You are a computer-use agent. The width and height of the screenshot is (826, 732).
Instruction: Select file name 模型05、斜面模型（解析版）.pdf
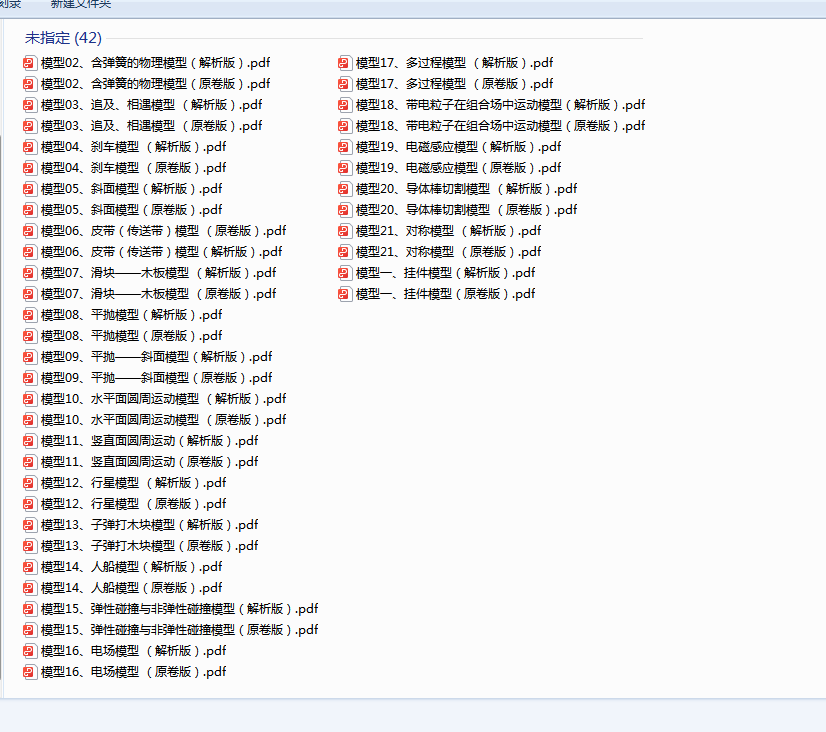[x=132, y=189]
